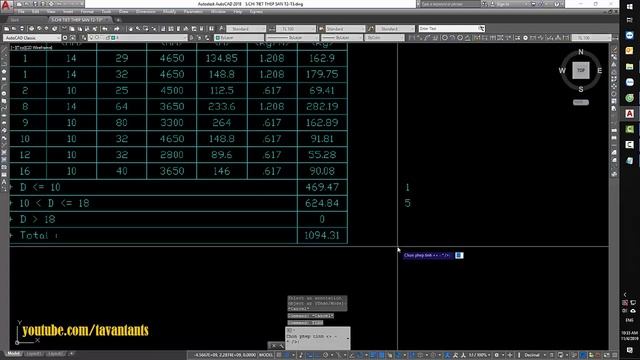Open the Text Style icon left of Standard dropdown

(222, 29)
